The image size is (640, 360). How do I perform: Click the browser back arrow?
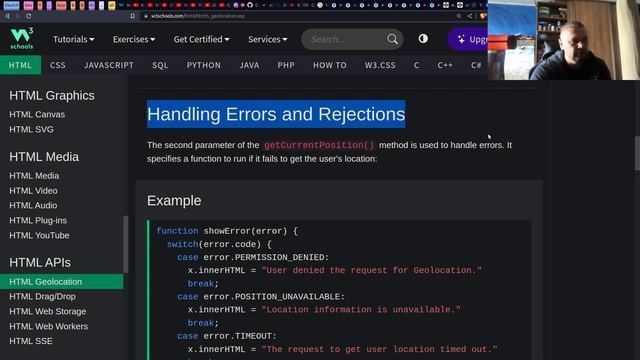[7, 16]
